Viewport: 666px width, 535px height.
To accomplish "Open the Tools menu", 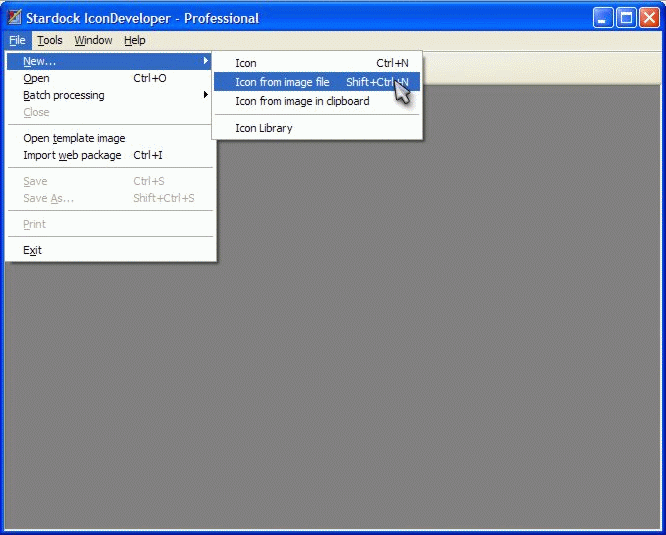I will click(x=50, y=40).
